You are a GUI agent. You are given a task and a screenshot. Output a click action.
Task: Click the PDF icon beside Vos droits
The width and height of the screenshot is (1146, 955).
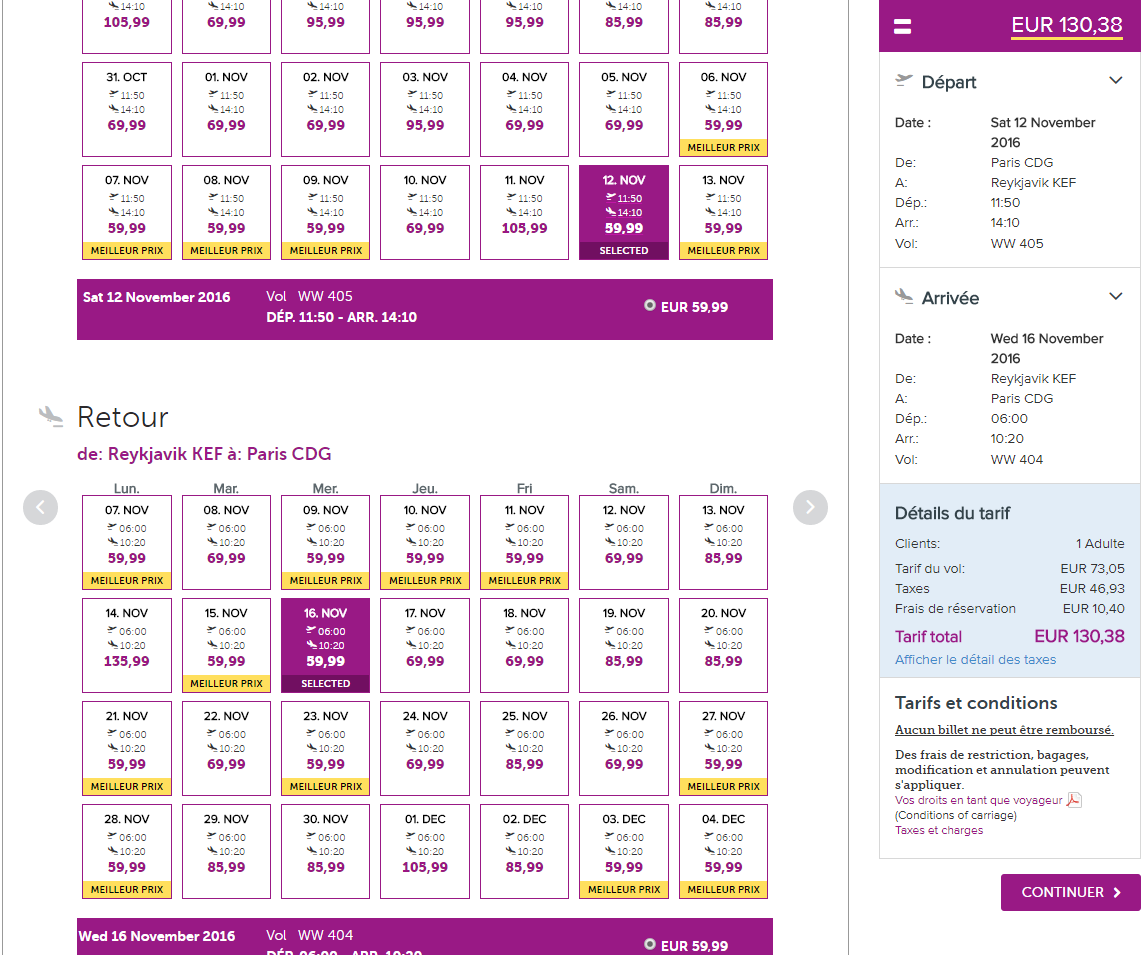[1074, 800]
